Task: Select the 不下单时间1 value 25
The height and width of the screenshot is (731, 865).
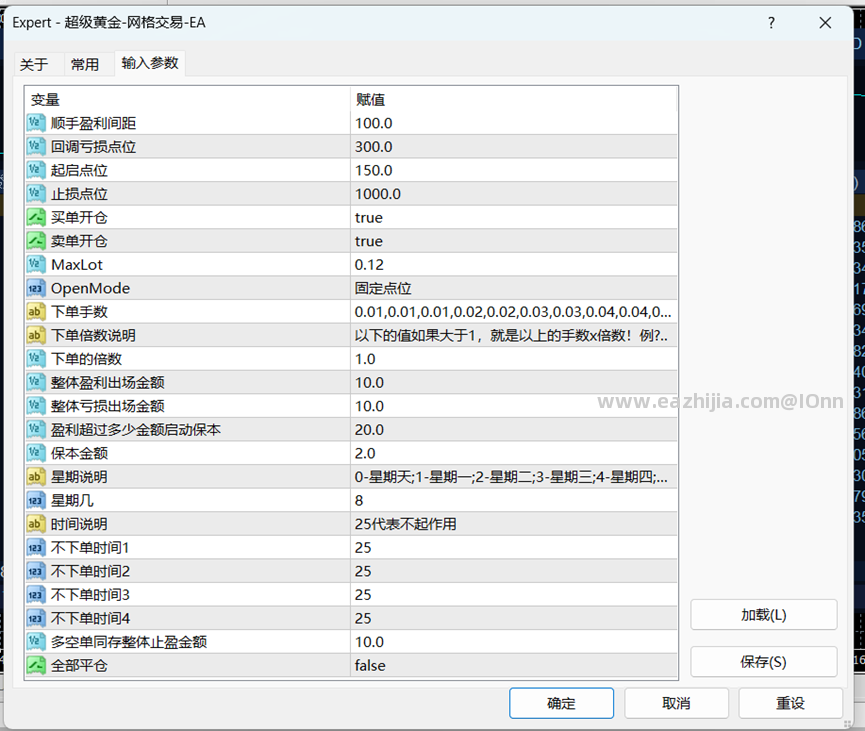Action: click(x=514, y=547)
